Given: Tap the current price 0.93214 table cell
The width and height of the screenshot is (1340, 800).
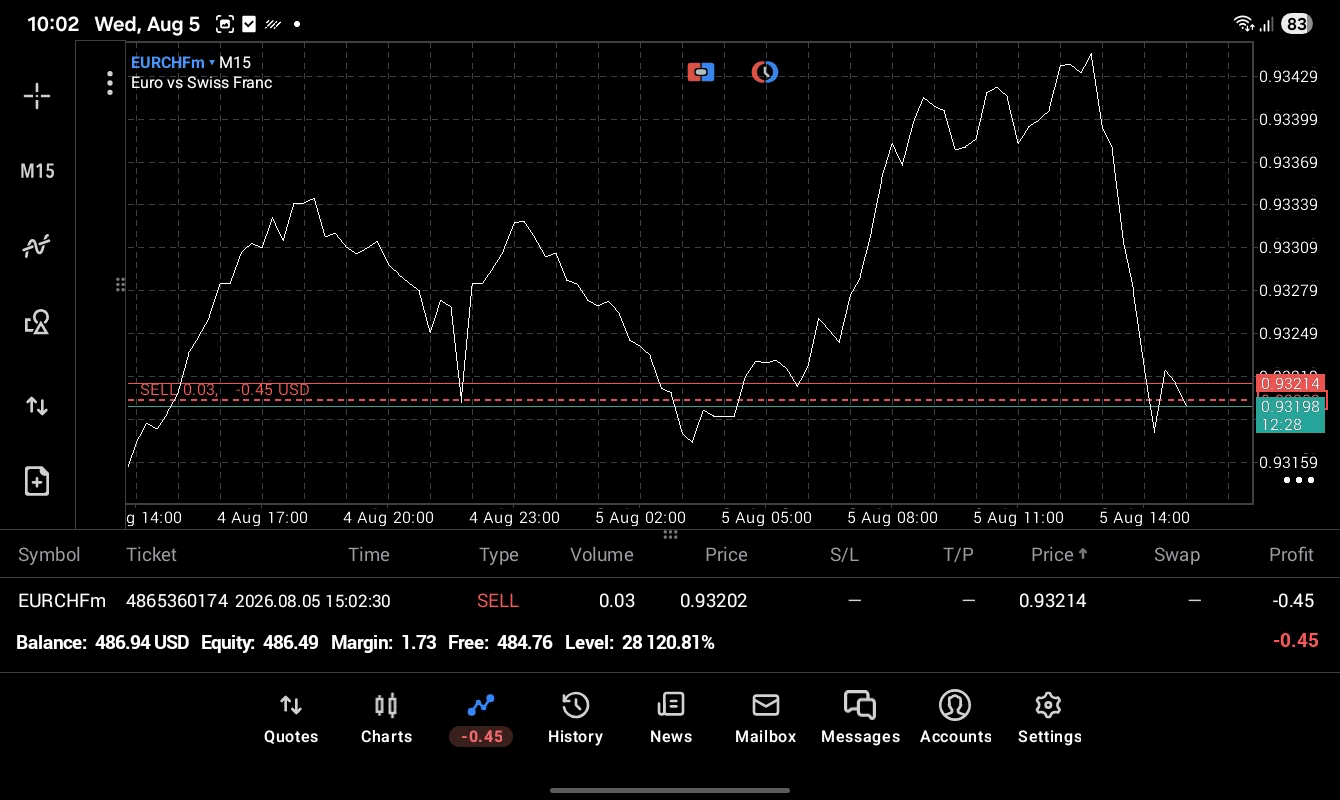Looking at the screenshot, I should [x=1053, y=601].
